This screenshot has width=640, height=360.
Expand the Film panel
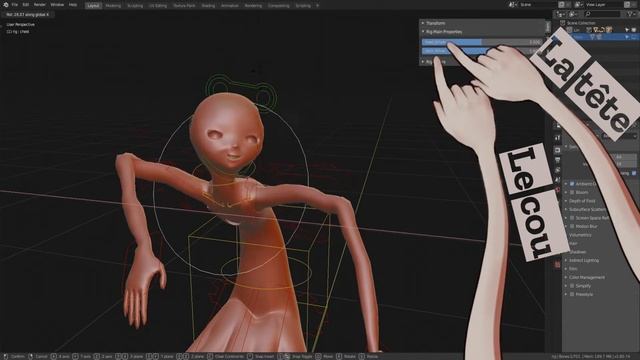pos(566,269)
